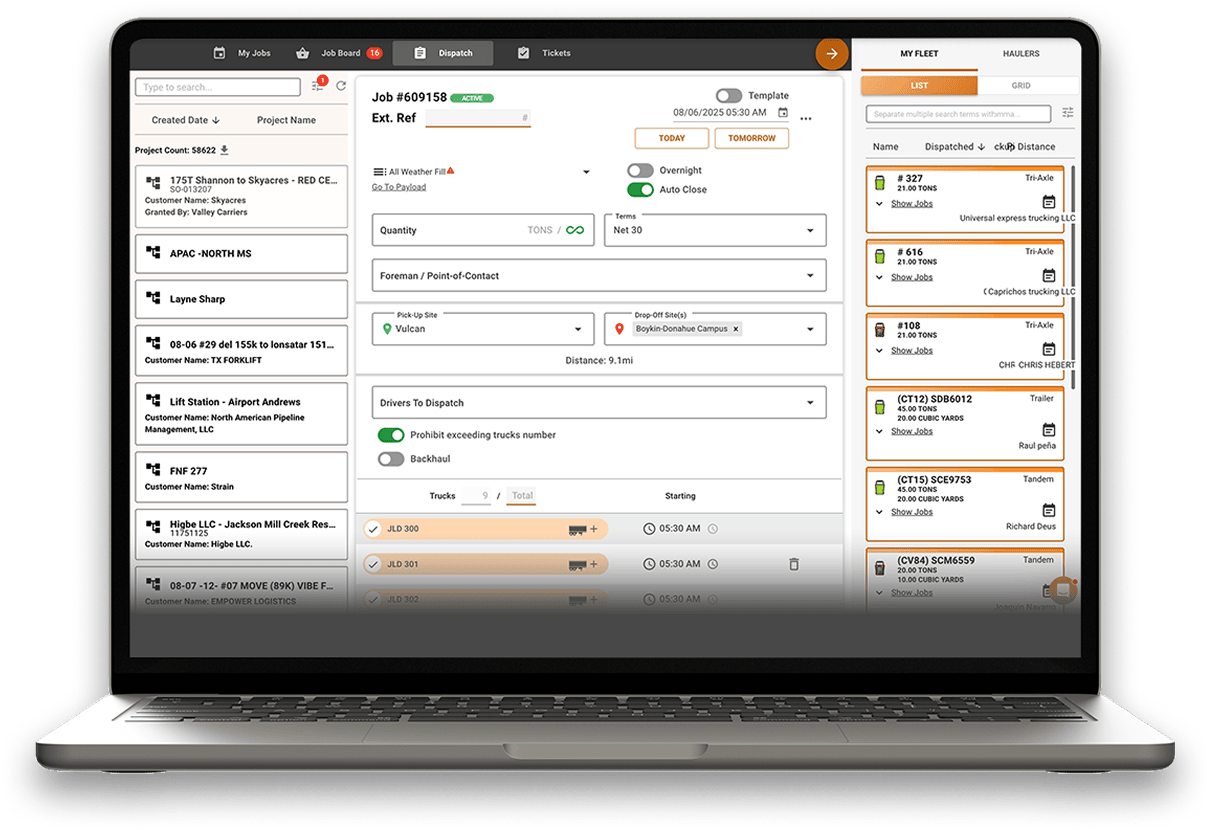Screen dimensions: 1210x830
Task: Open the My Jobs tab
Action: (242, 53)
